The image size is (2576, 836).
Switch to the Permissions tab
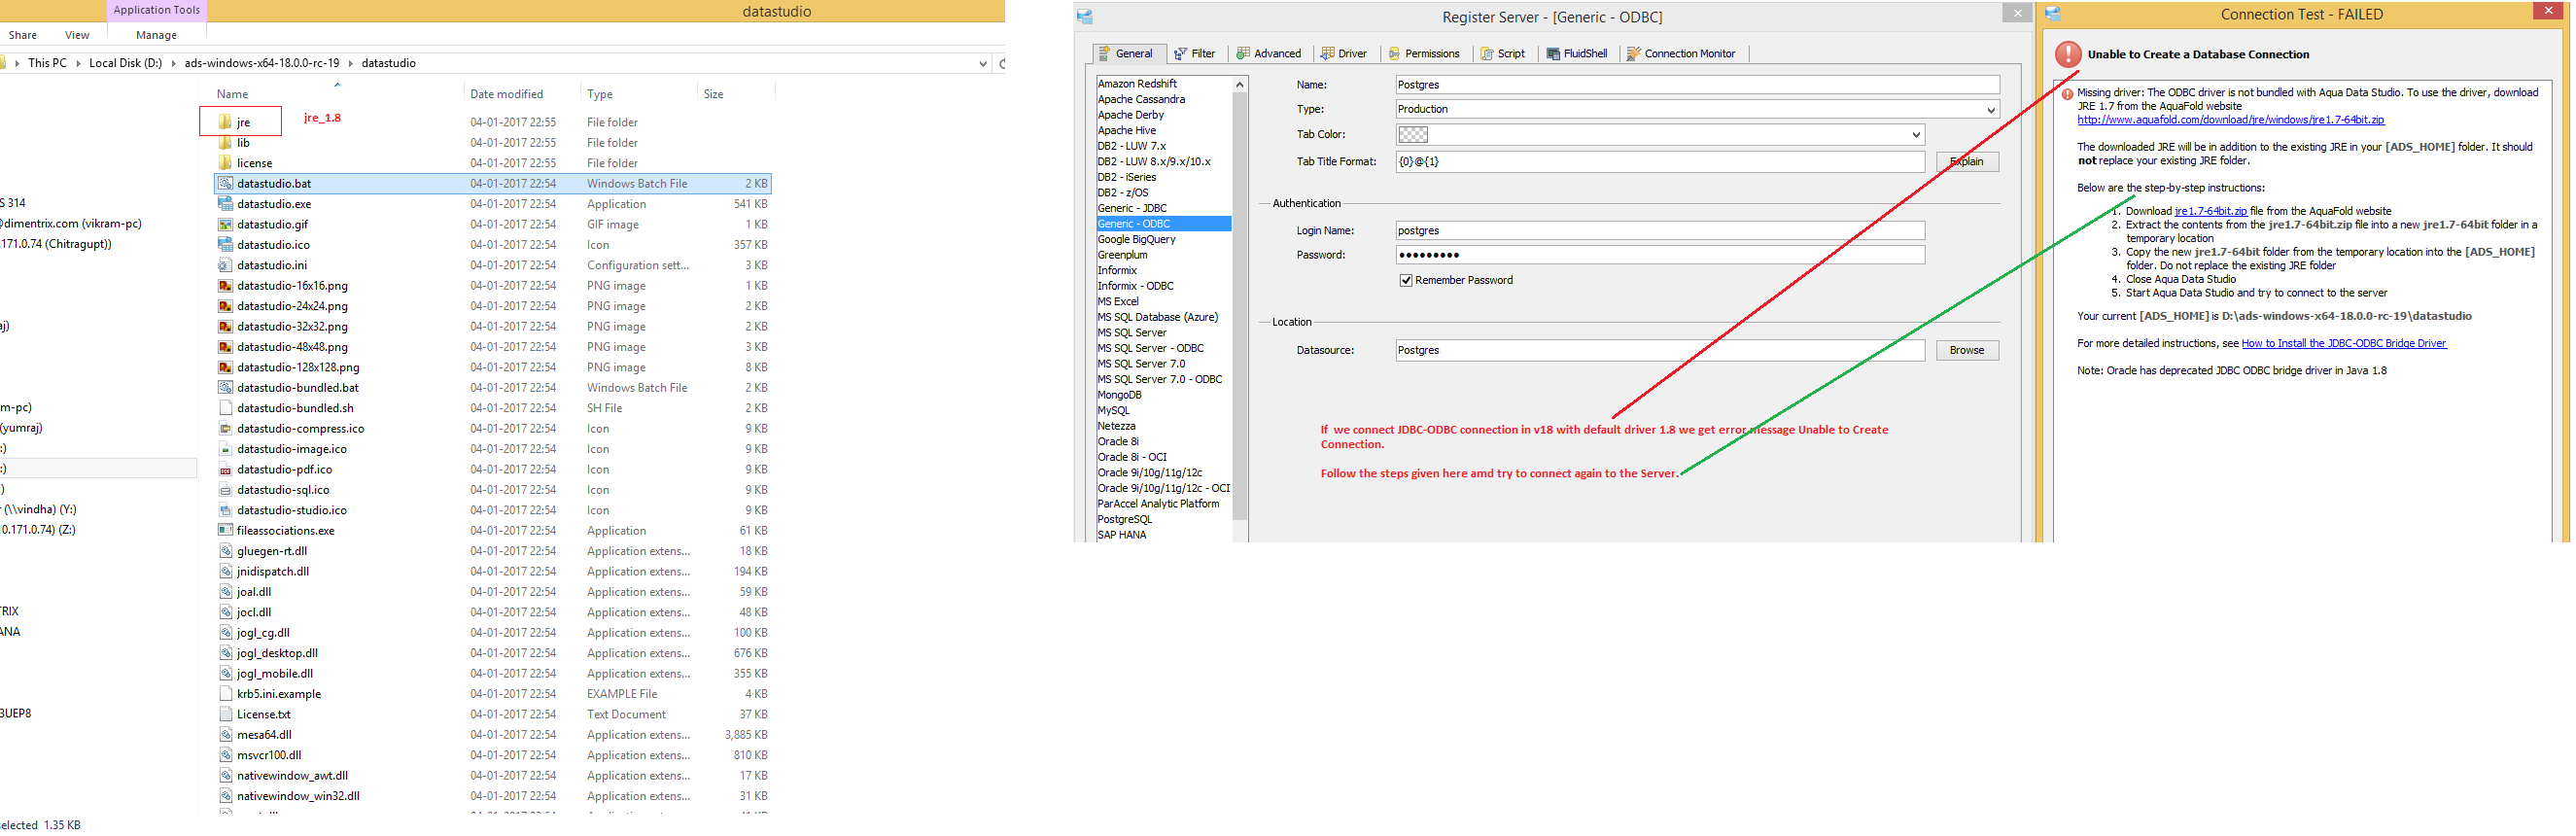(x=1424, y=54)
